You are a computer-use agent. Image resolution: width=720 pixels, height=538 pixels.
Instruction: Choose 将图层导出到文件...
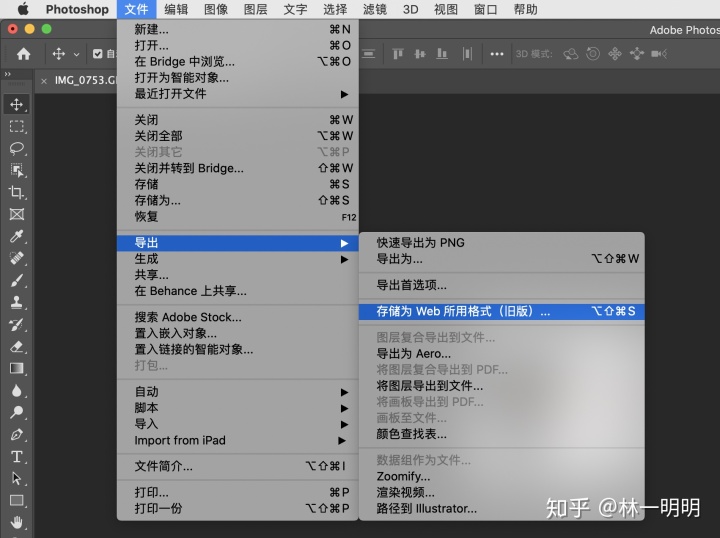[501, 386]
